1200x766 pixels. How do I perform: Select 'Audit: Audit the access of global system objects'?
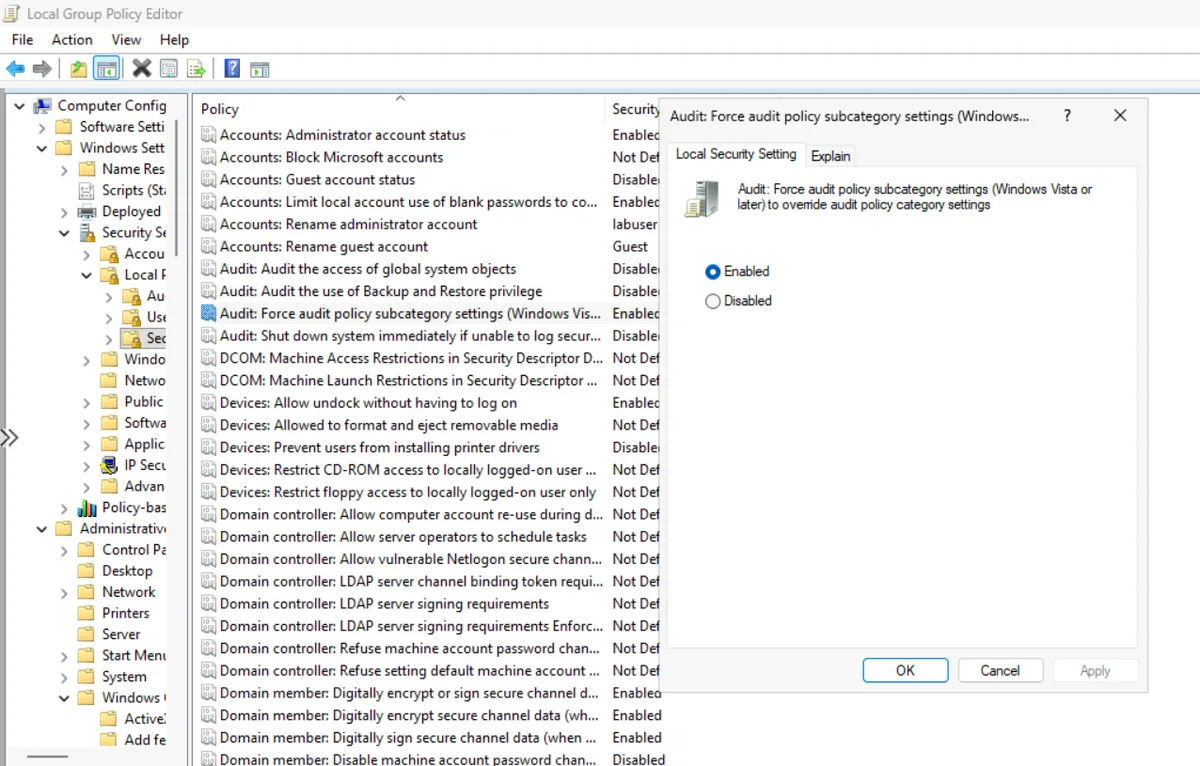click(x=368, y=269)
